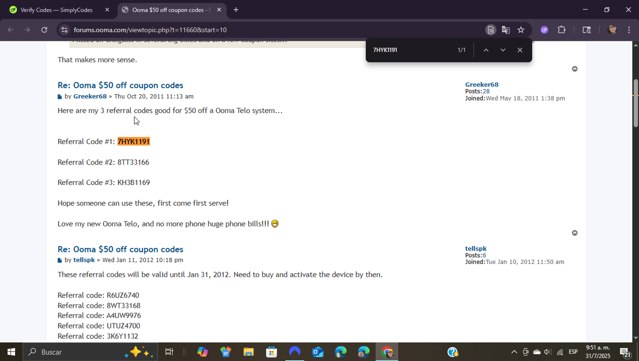Open tellspk's post title Re: Ooma $50 off coupon codes
The height and width of the screenshot is (361, 639).
(x=120, y=249)
